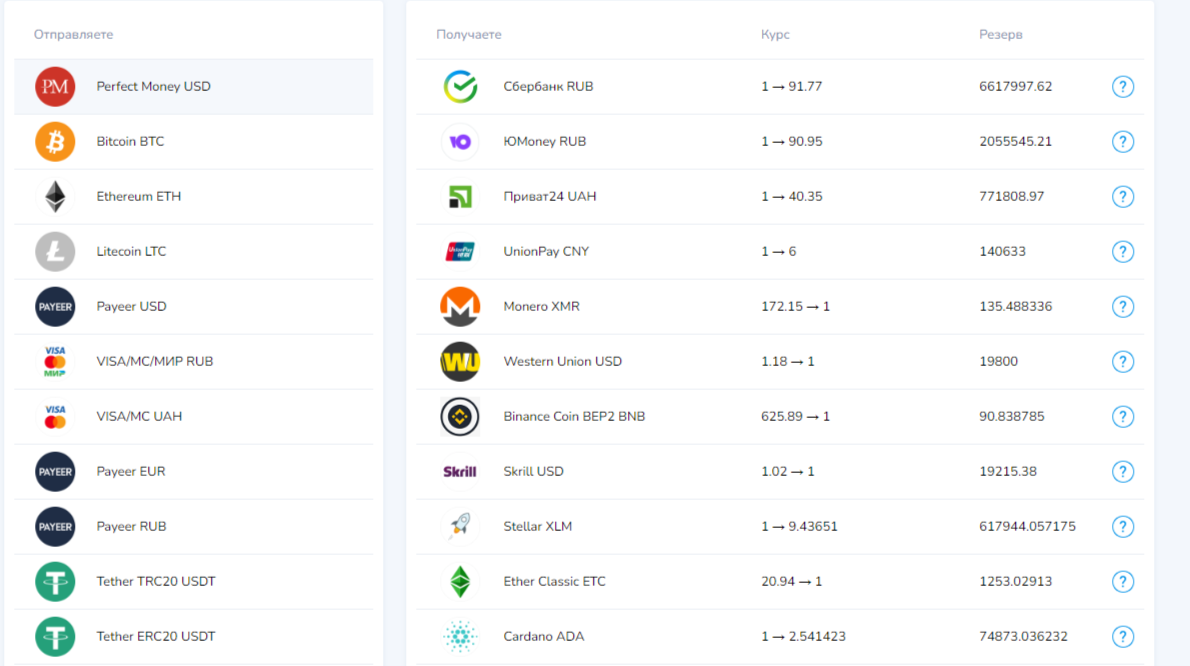Select the Litecoin LTC coin icon
Image resolution: width=1190 pixels, height=666 pixels.
coord(55,252)
